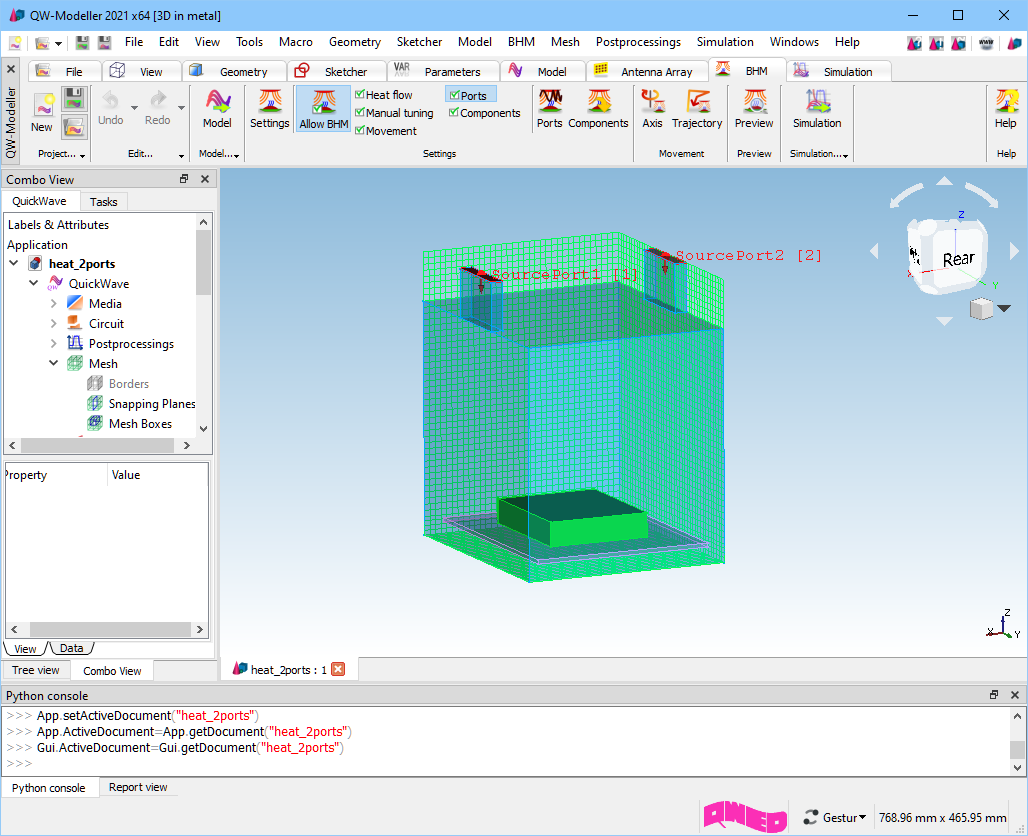Switch to the Data property tab
This screenshot has width=1028, height=836.
click(x=71, y=648)
